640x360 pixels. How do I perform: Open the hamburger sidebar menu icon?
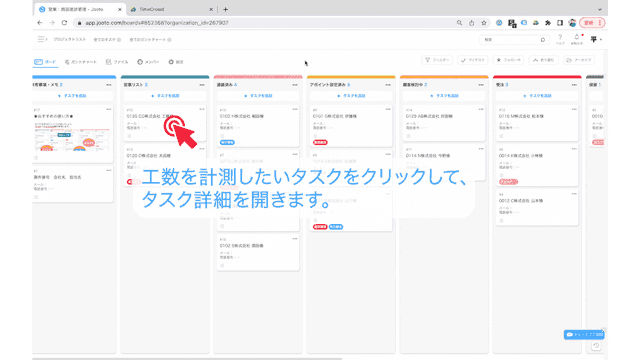coord(42,39)
